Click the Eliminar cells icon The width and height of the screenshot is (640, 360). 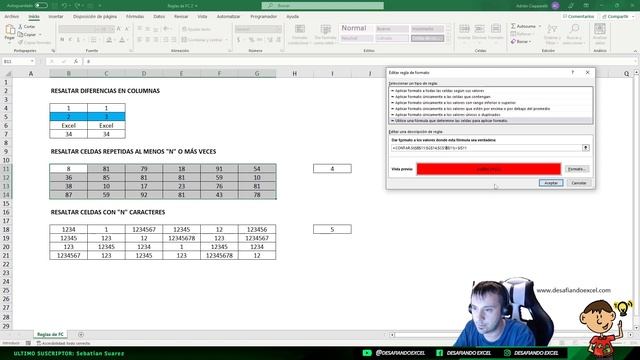pos(480,29)
